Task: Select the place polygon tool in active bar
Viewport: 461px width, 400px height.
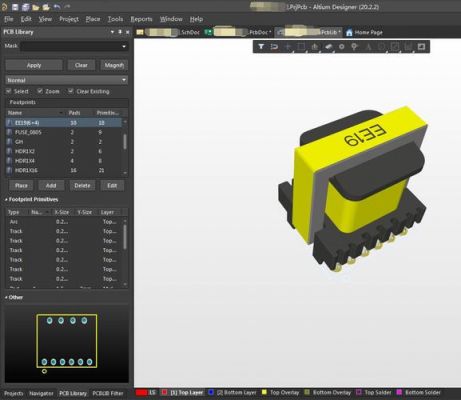Action: coord(382,47)
